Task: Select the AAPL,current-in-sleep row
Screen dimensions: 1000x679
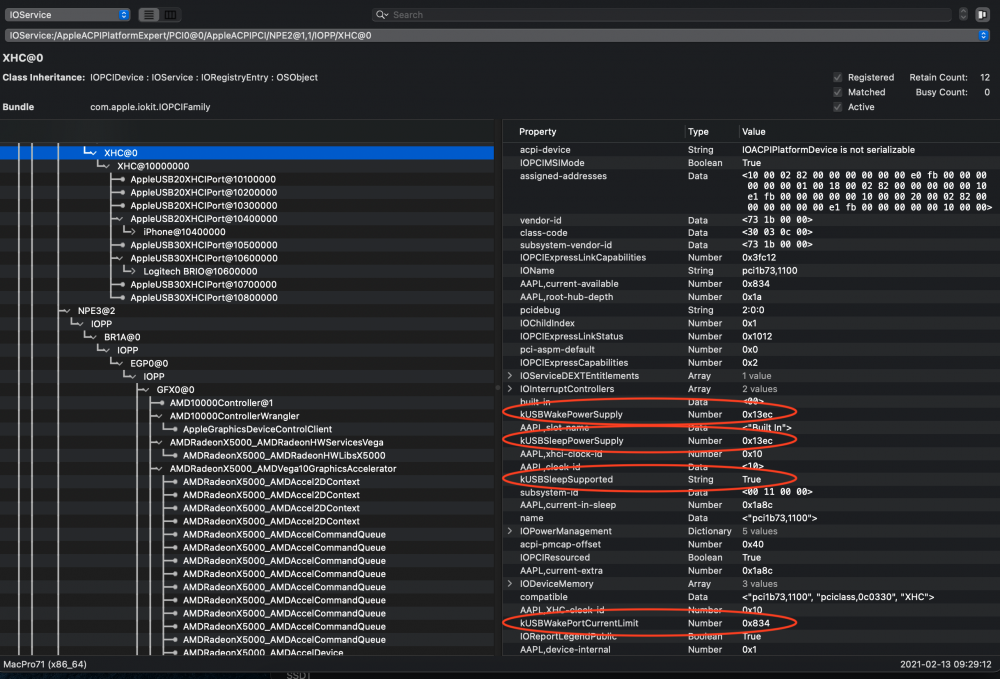Action: pyautogui.click(x=751, y=505)
